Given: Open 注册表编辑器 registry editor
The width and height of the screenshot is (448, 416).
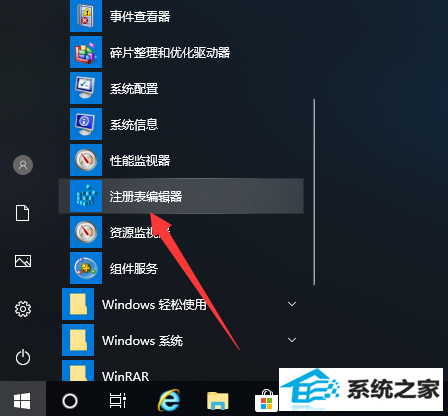Looking at the screenshot, I should click(x=181, y=196).
